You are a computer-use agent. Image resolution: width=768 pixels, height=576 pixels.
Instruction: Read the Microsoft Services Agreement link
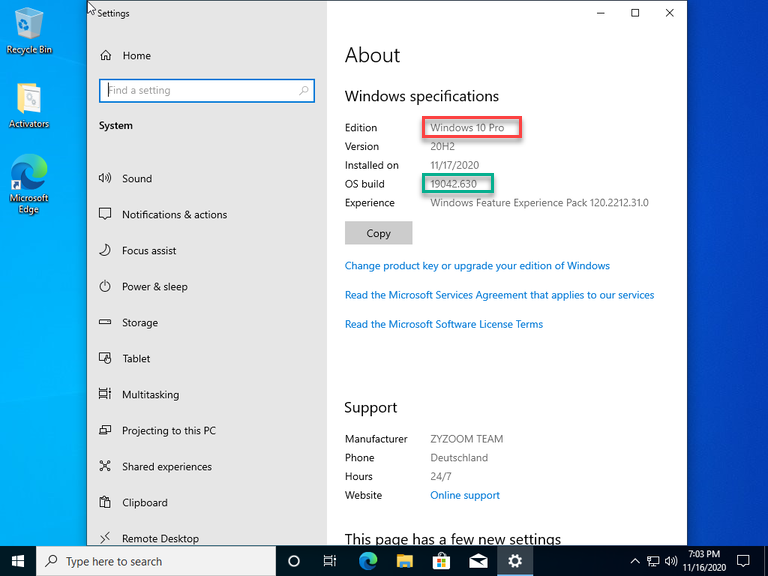[500, 295]
